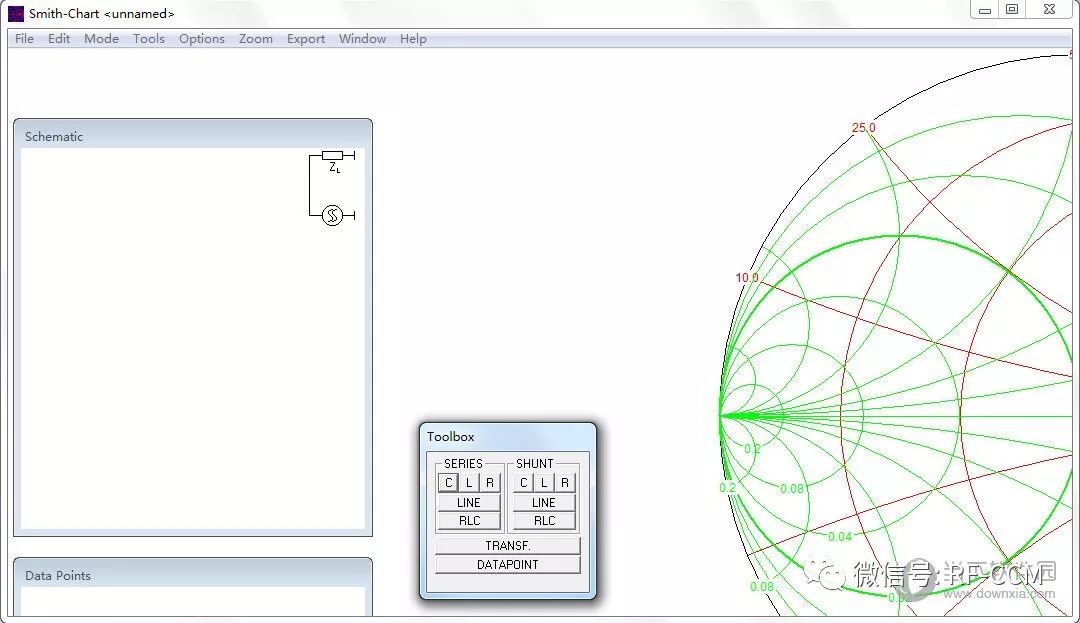Insert a series RLC element
This screenshot has height=623, width=1080.
point(469,520)
